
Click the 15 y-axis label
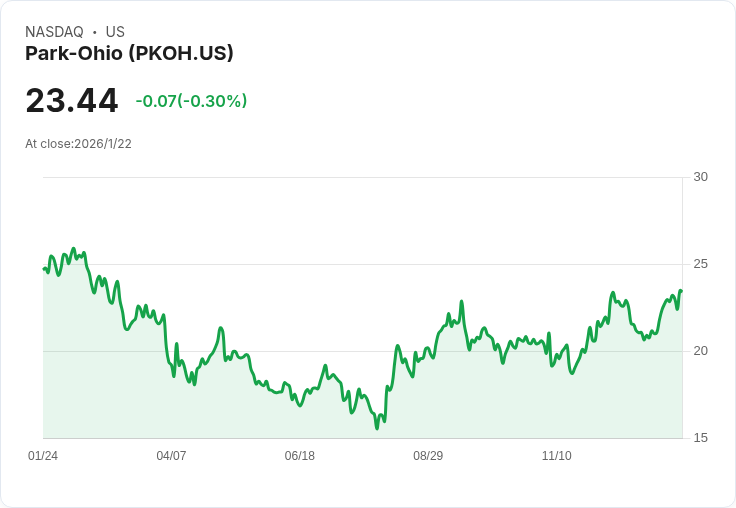tap(700, 438)
